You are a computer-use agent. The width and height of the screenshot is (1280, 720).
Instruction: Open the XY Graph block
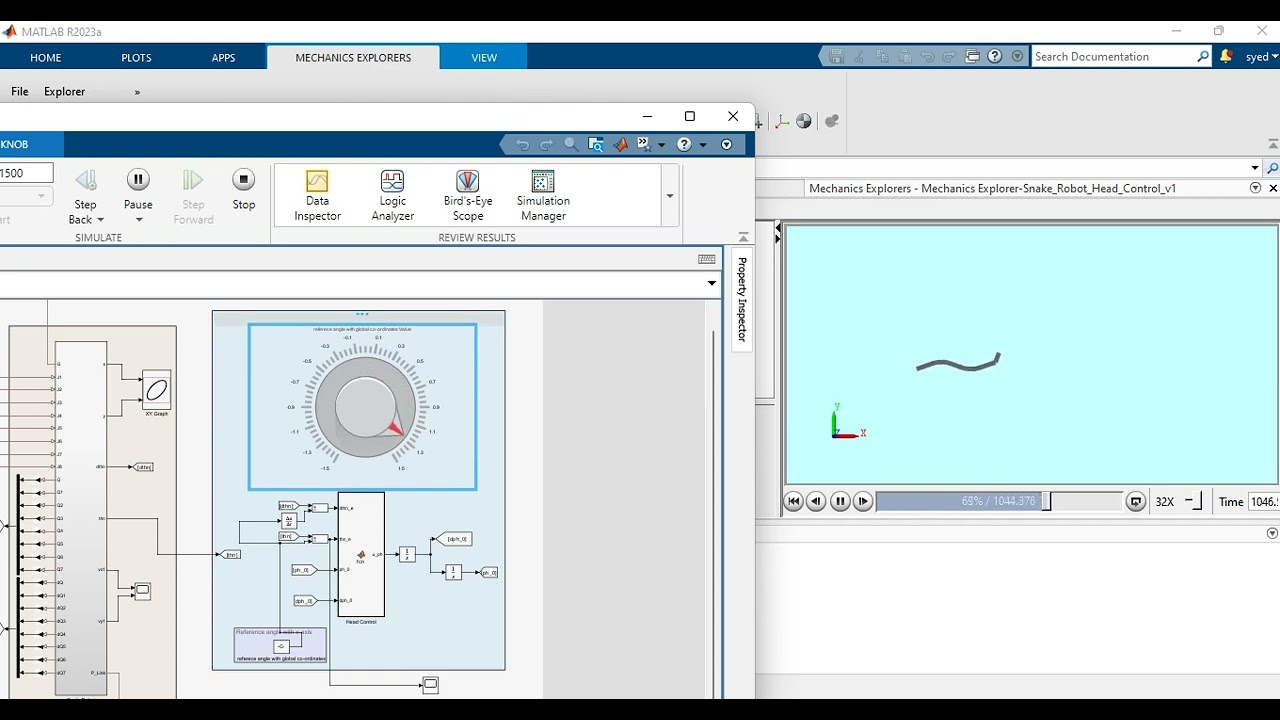click(156, 390)
